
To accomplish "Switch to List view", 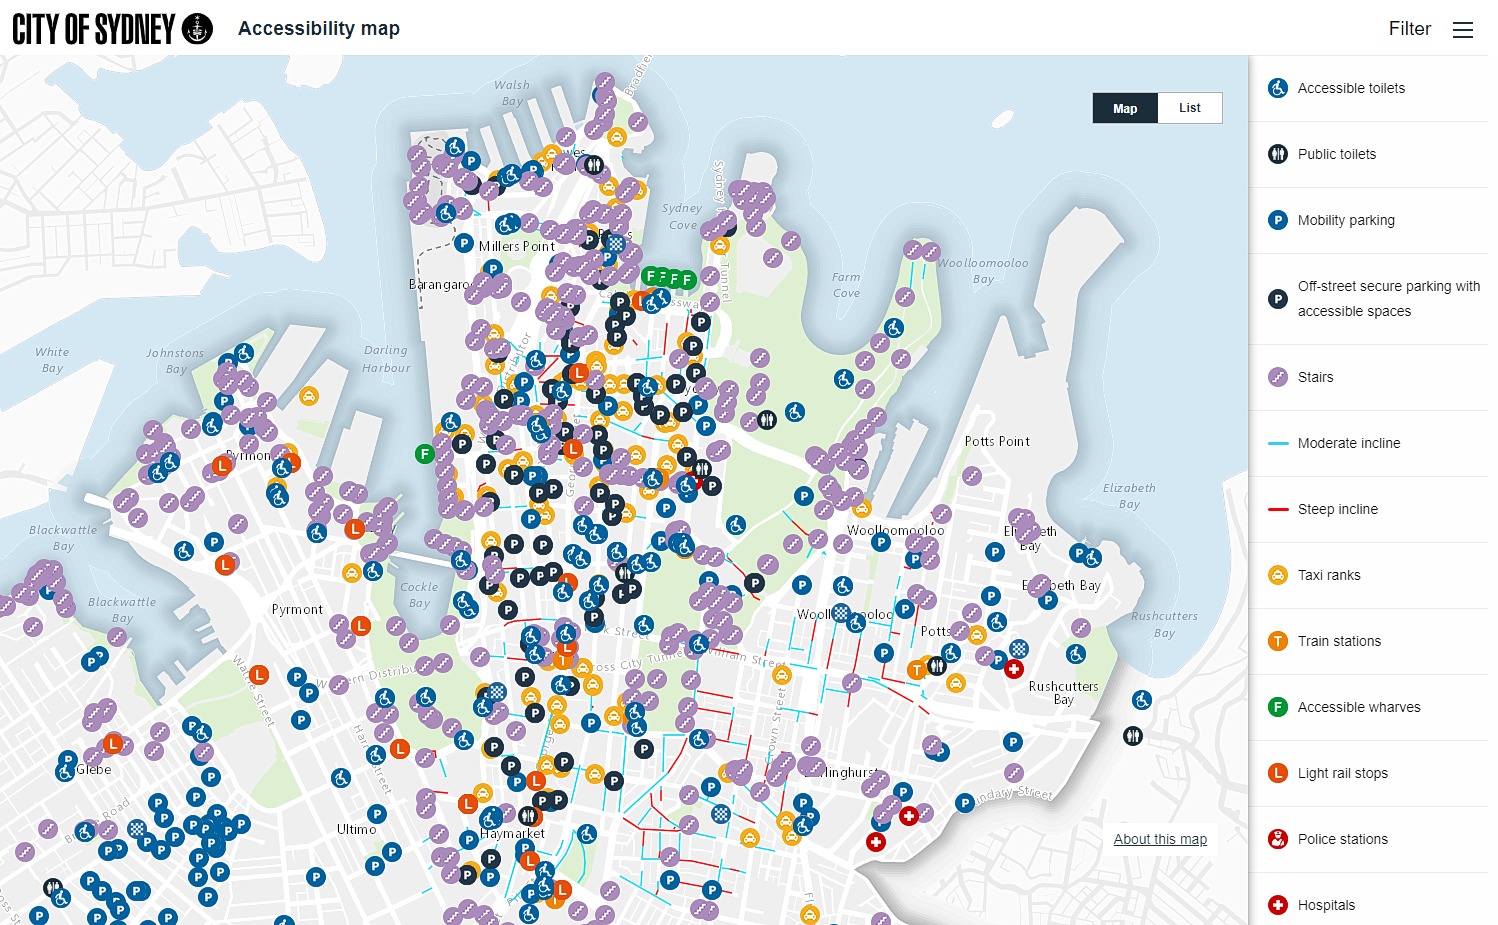I will click(1189, 107).
